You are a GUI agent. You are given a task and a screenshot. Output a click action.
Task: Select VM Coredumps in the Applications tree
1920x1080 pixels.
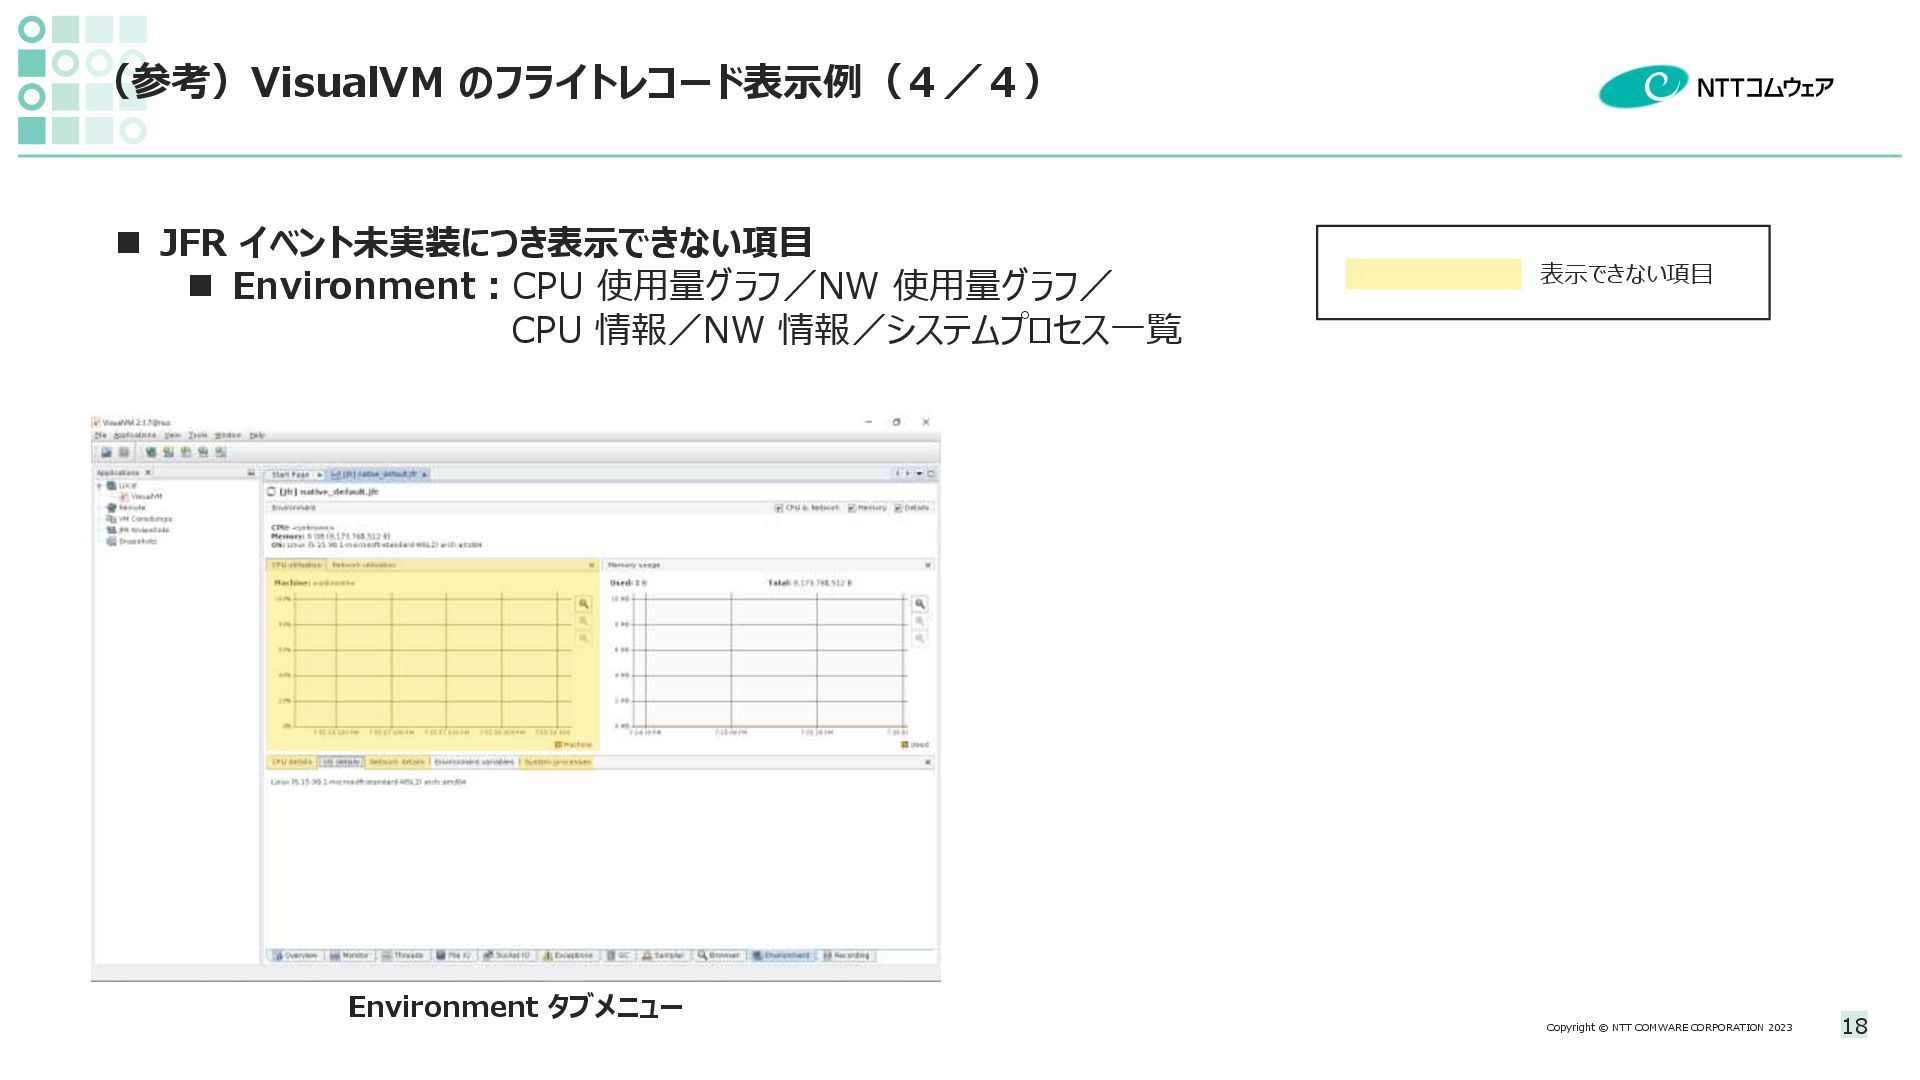coord(145,519)
